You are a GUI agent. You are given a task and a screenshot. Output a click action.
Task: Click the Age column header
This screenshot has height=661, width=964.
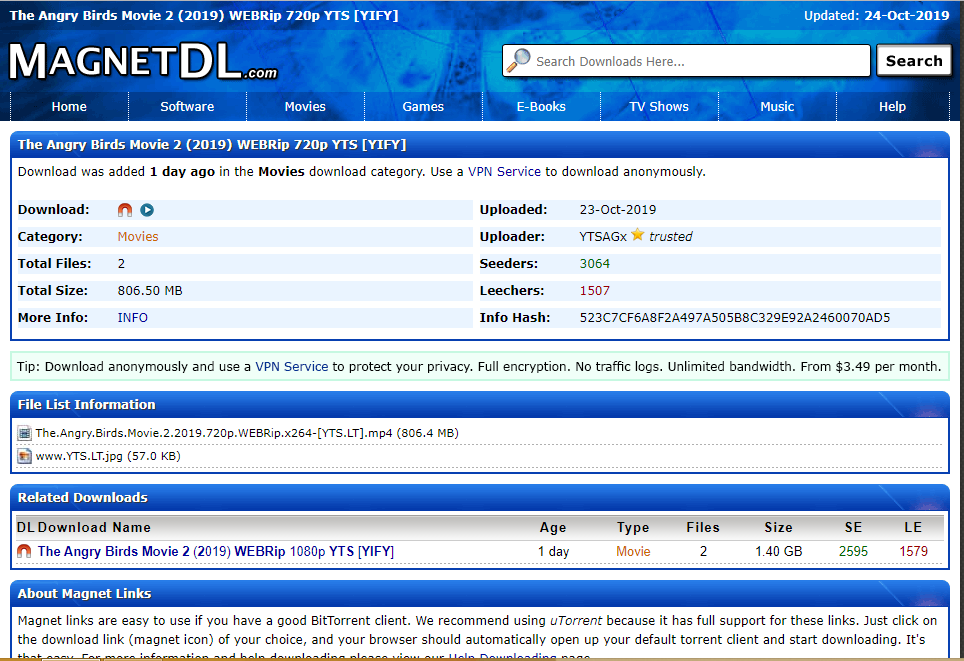(x=553, y=528)
